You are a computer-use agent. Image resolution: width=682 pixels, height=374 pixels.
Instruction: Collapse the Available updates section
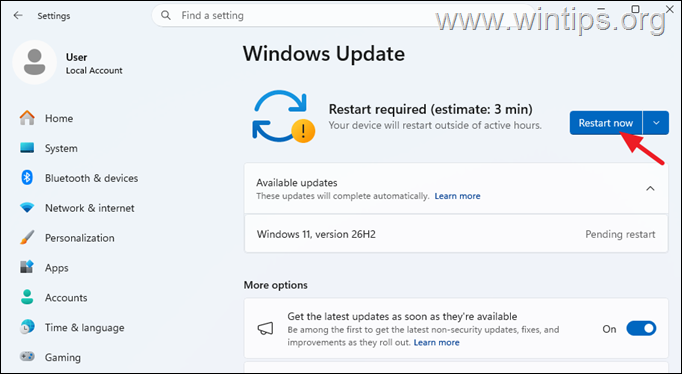[x=650, y=189]
